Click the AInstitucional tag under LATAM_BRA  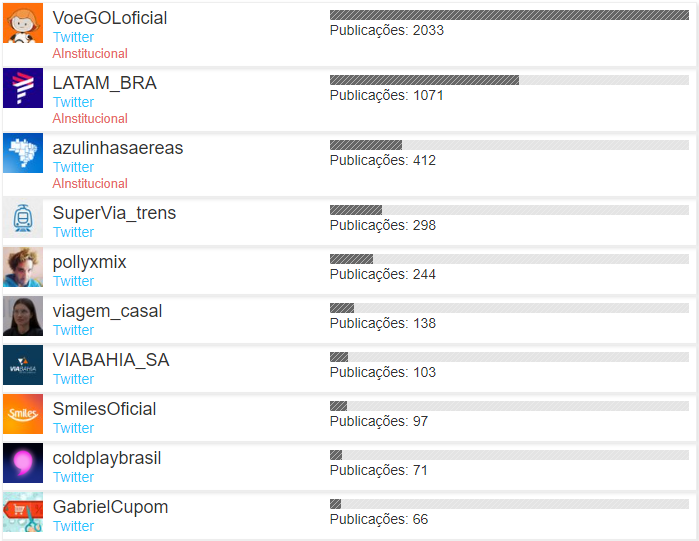(x=90, y=119)
